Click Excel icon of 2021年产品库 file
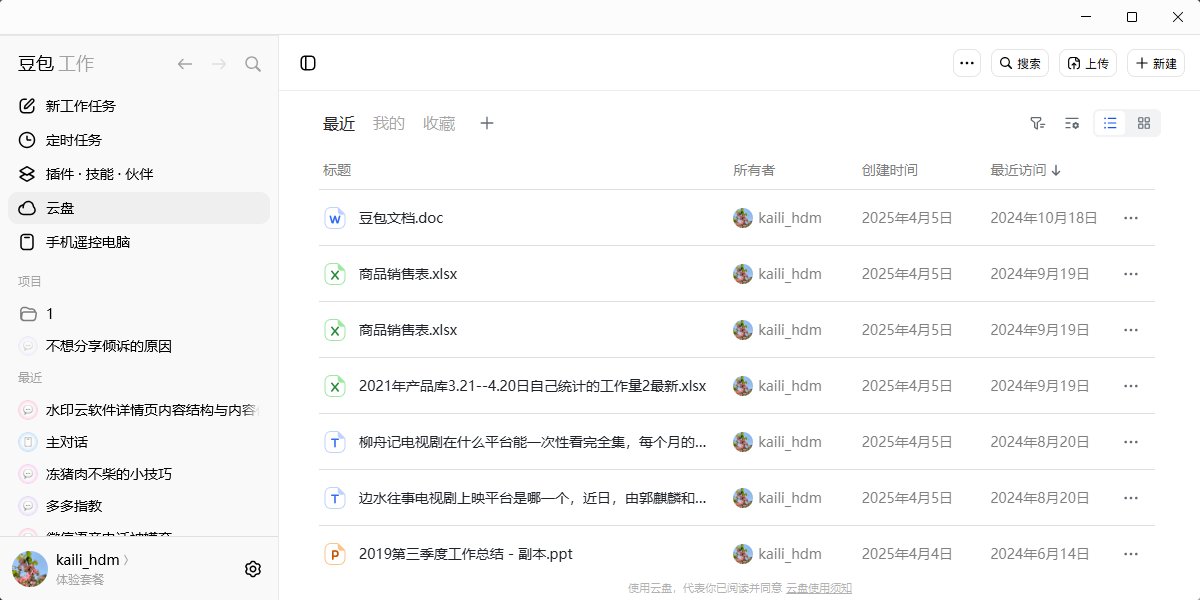Screen dimensions: 1200x600 click(x=335, y=386)
